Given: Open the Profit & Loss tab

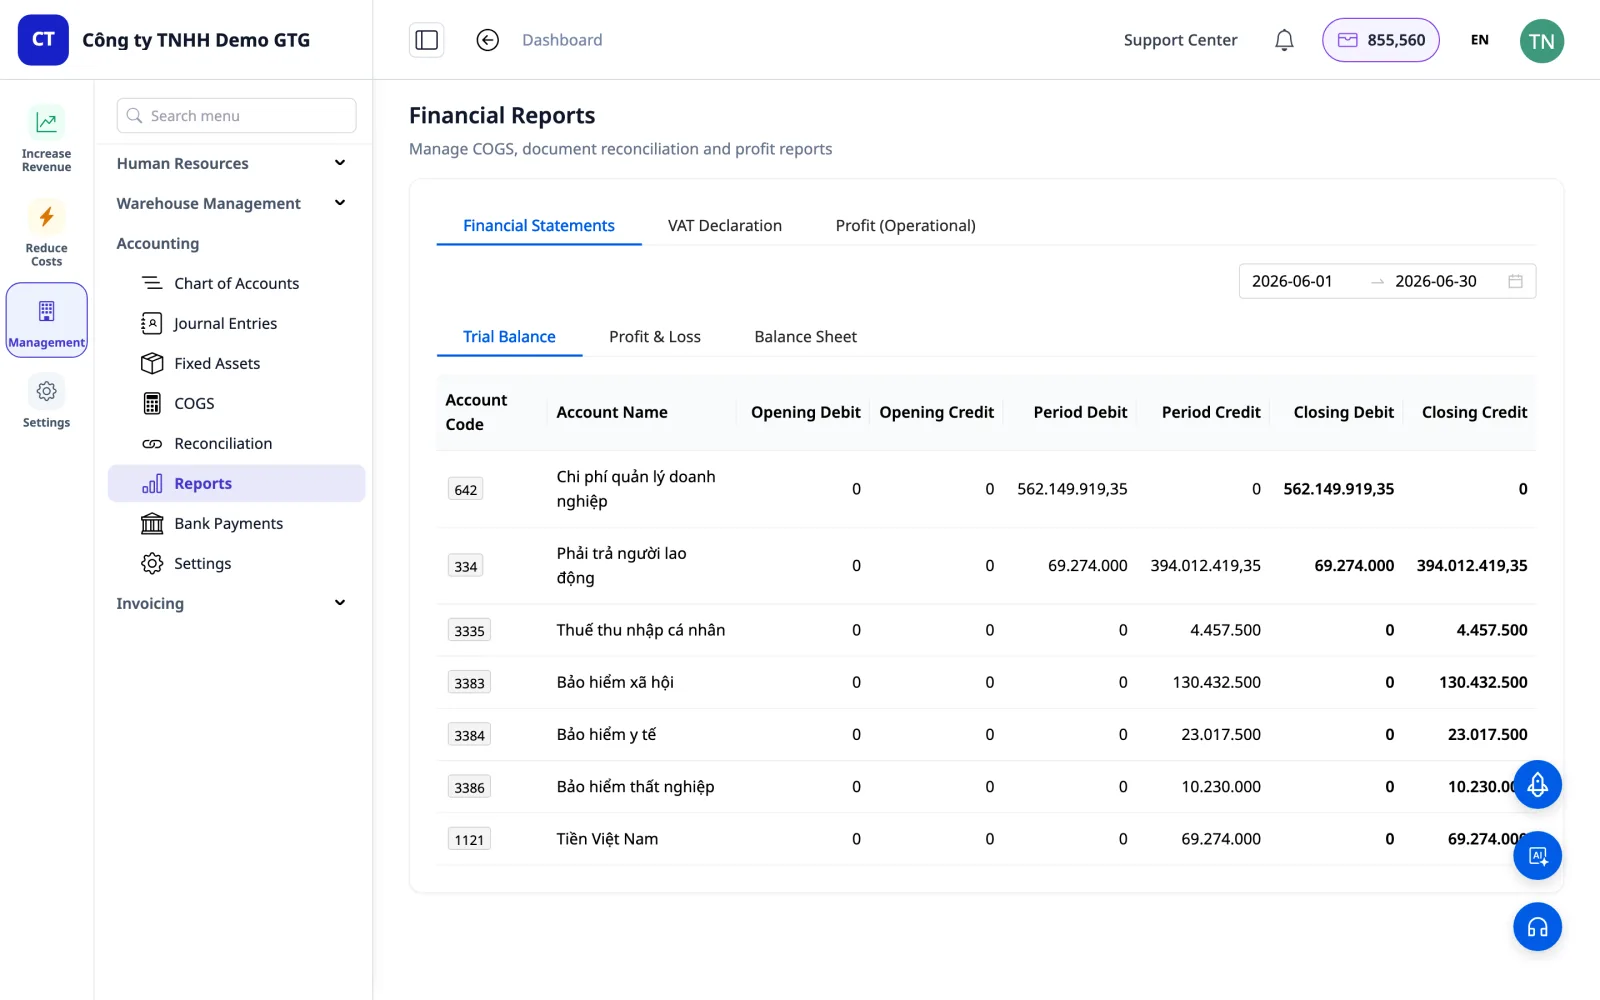Looking at the screenshot, I should click(x=655, y=336).
